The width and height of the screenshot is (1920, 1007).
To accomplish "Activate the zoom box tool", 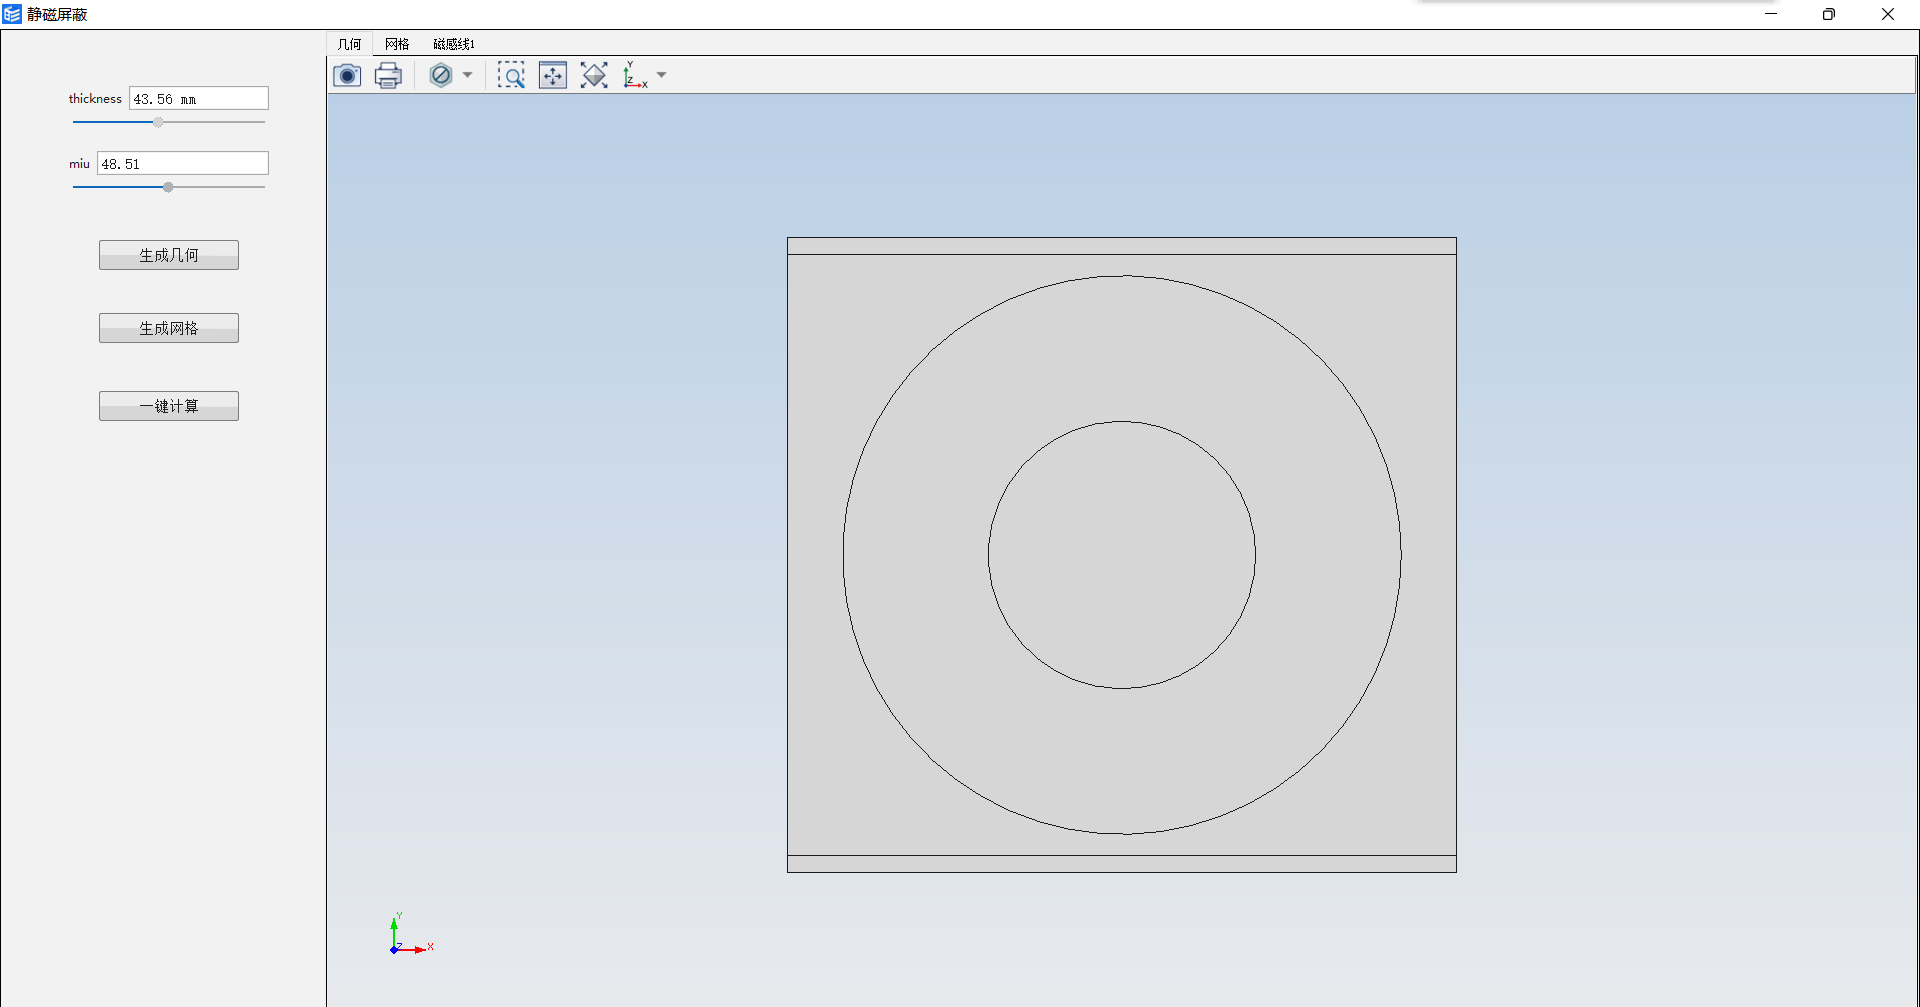I will point(511,75).
